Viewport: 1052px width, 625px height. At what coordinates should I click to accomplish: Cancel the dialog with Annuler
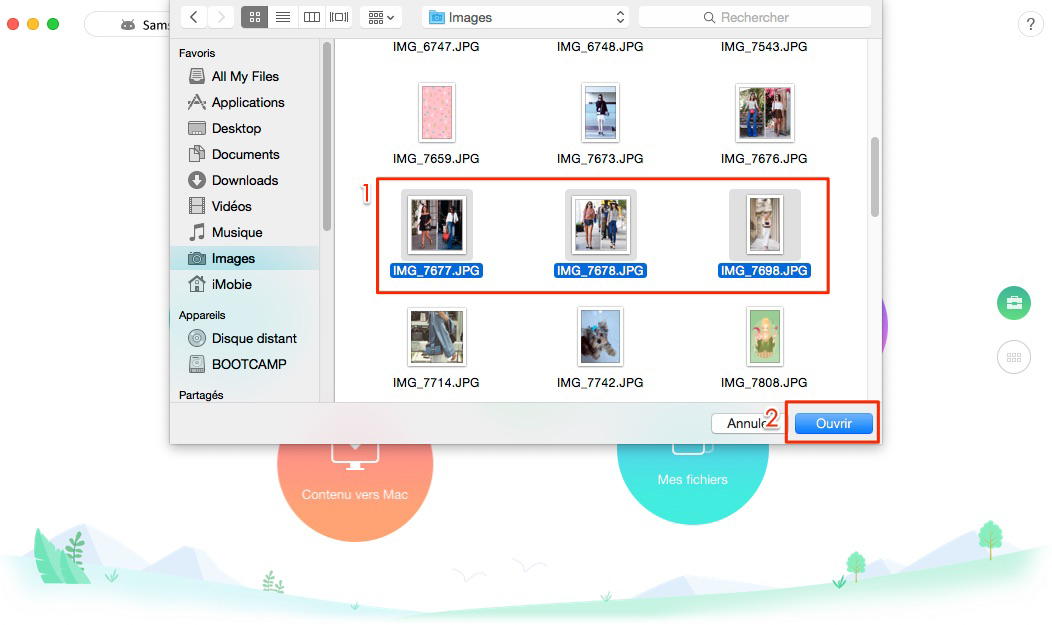click(748, 423)
